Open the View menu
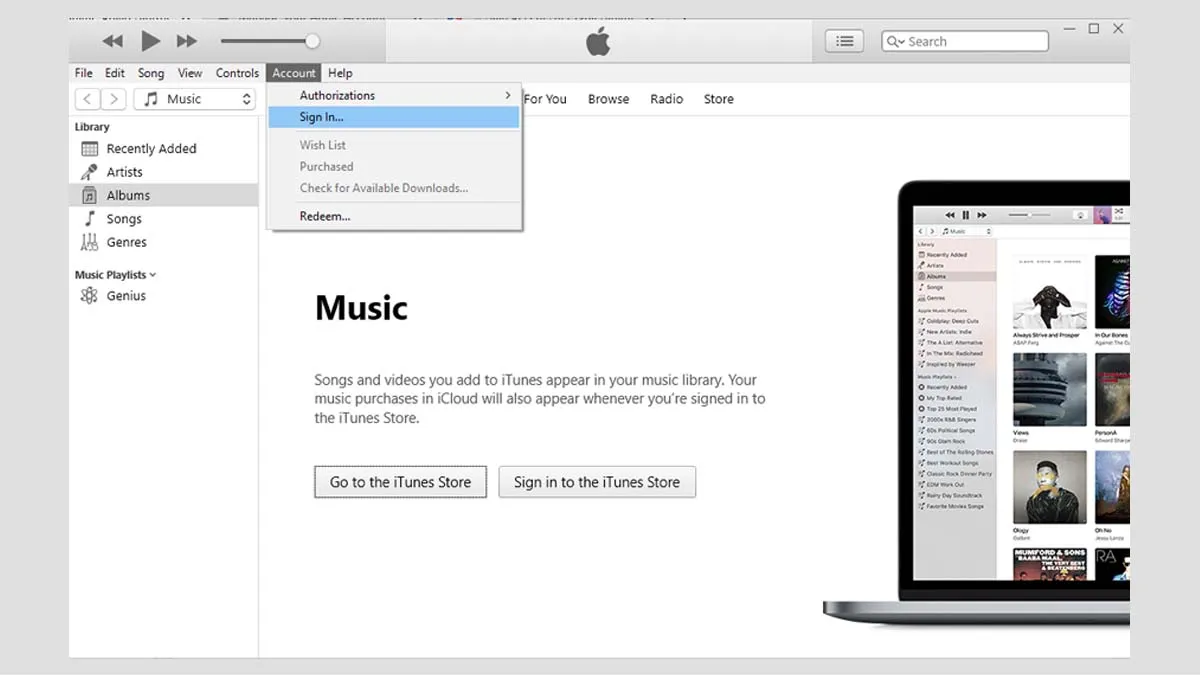The image size is (1200, 675). (x=190, y=73)
